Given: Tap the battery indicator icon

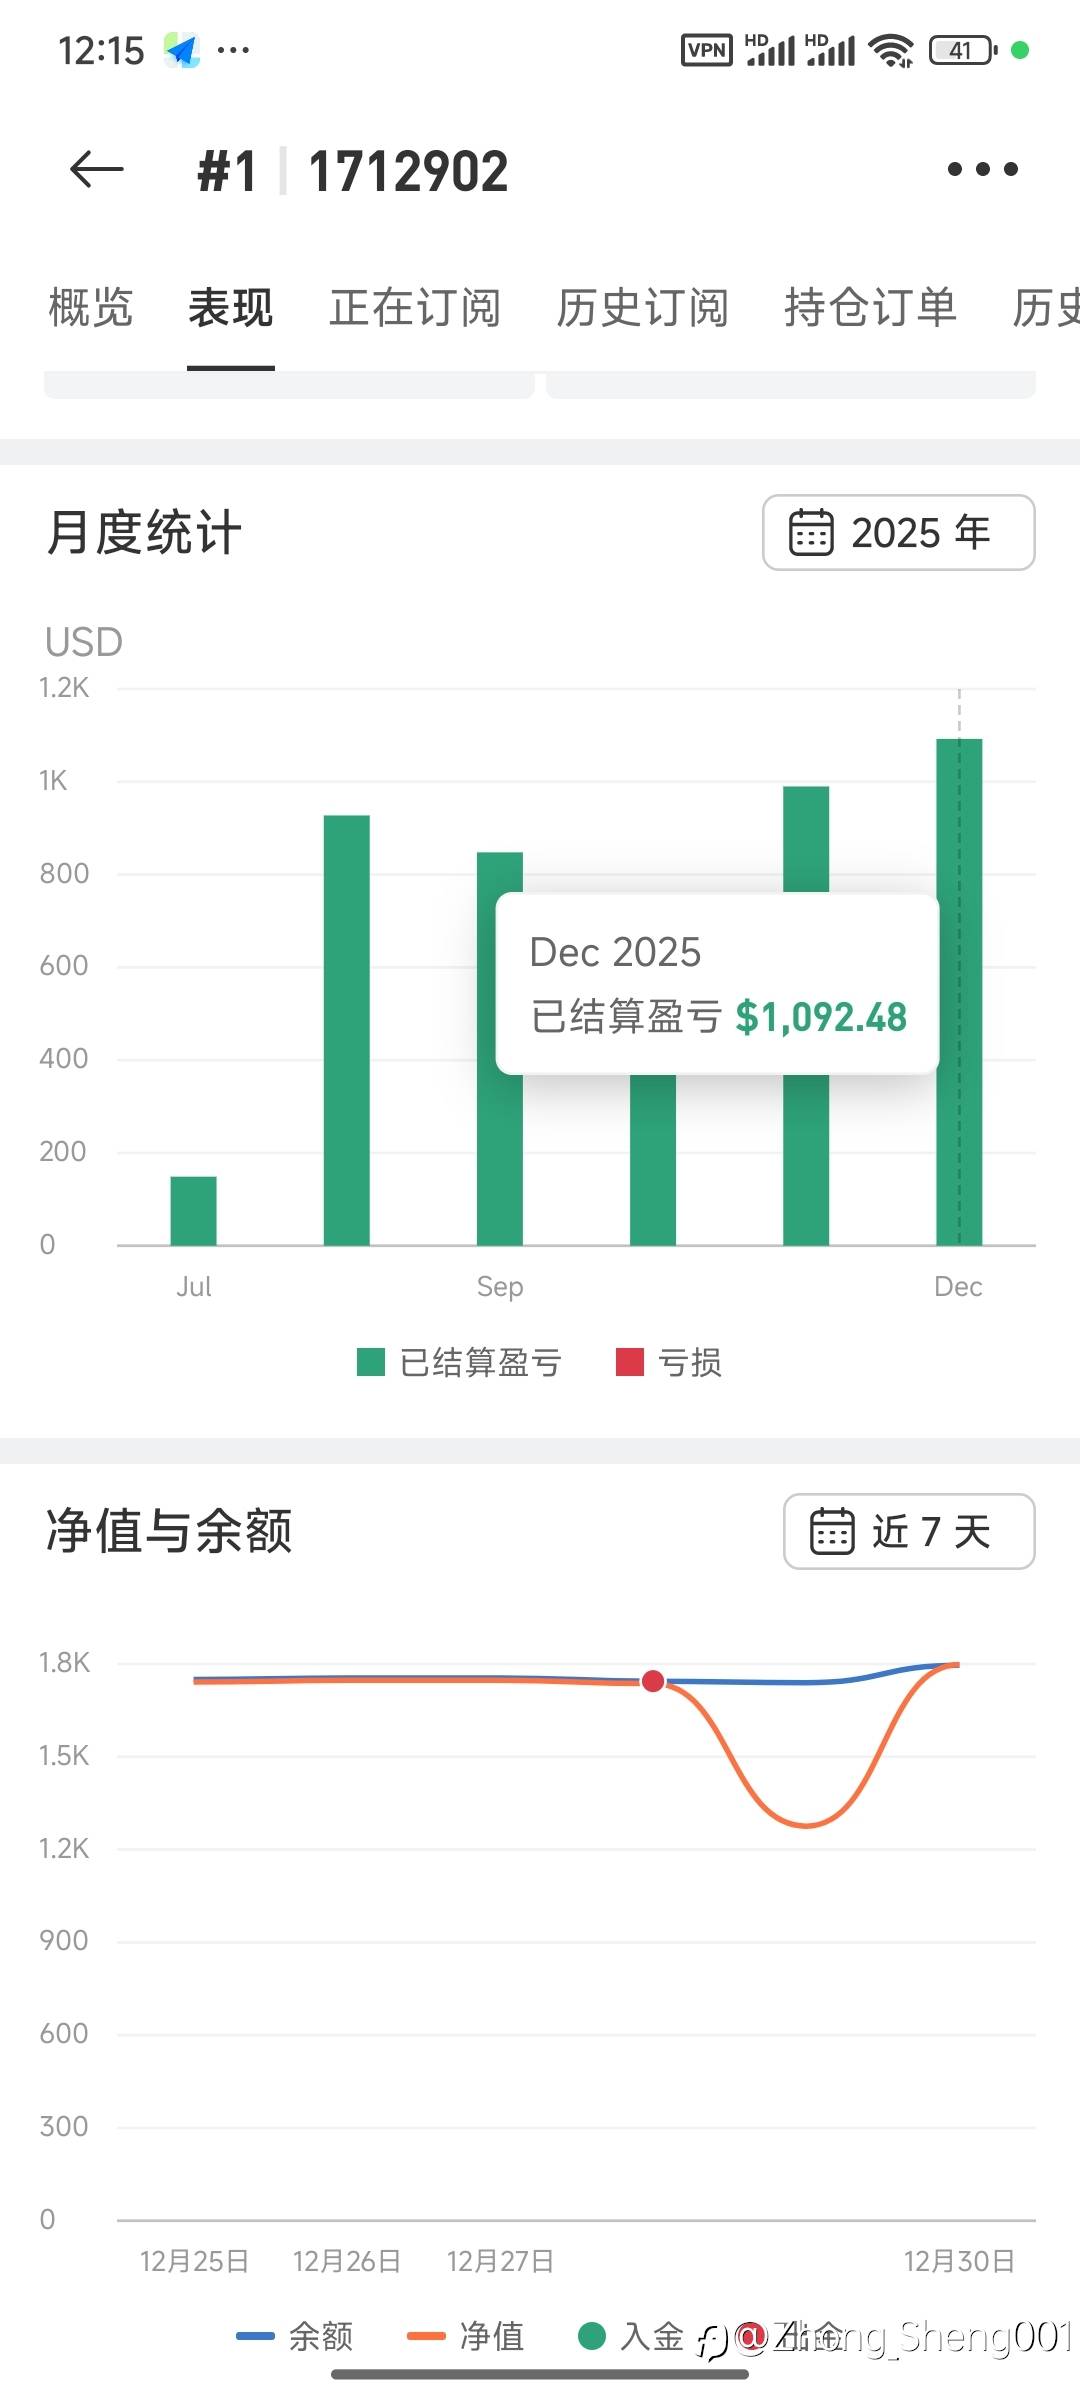Looking at the screenshot, I should pyautogui.click(x=963, y=50).
